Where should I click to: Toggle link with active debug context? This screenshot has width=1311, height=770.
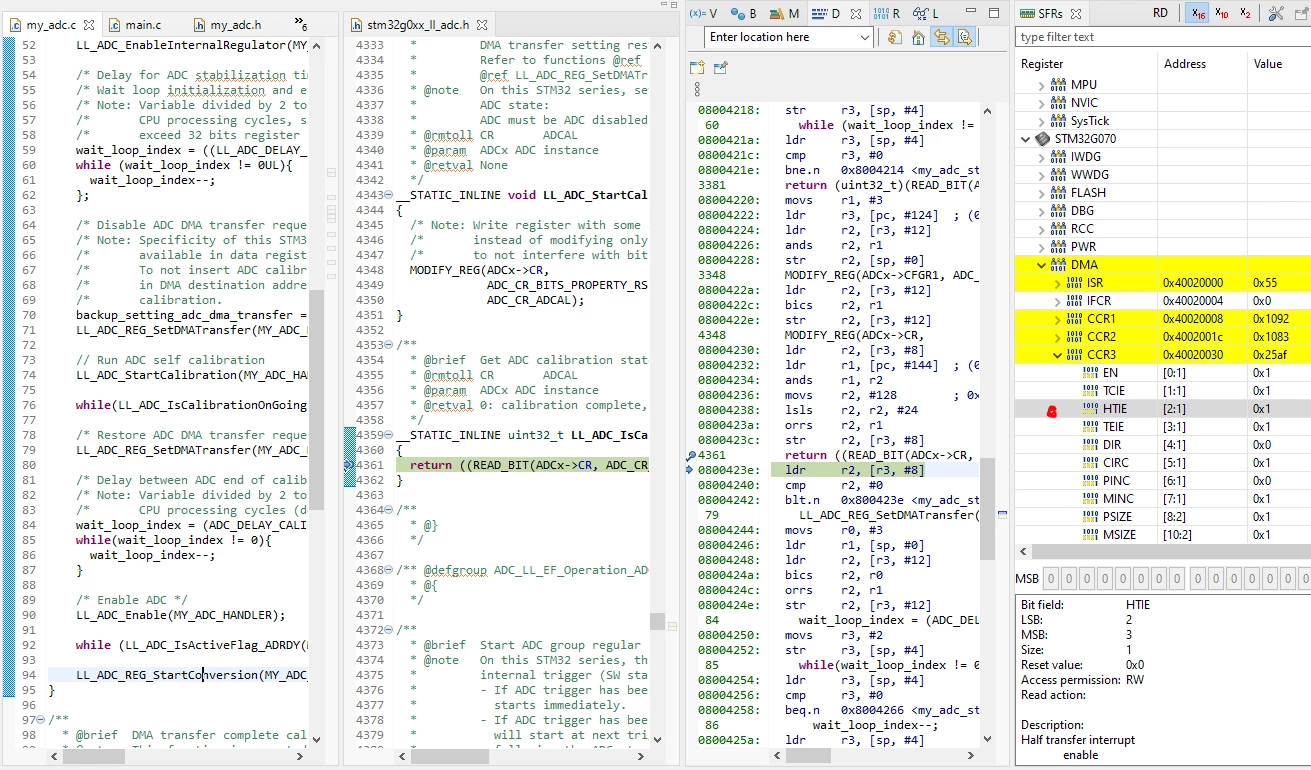(941, 37)
